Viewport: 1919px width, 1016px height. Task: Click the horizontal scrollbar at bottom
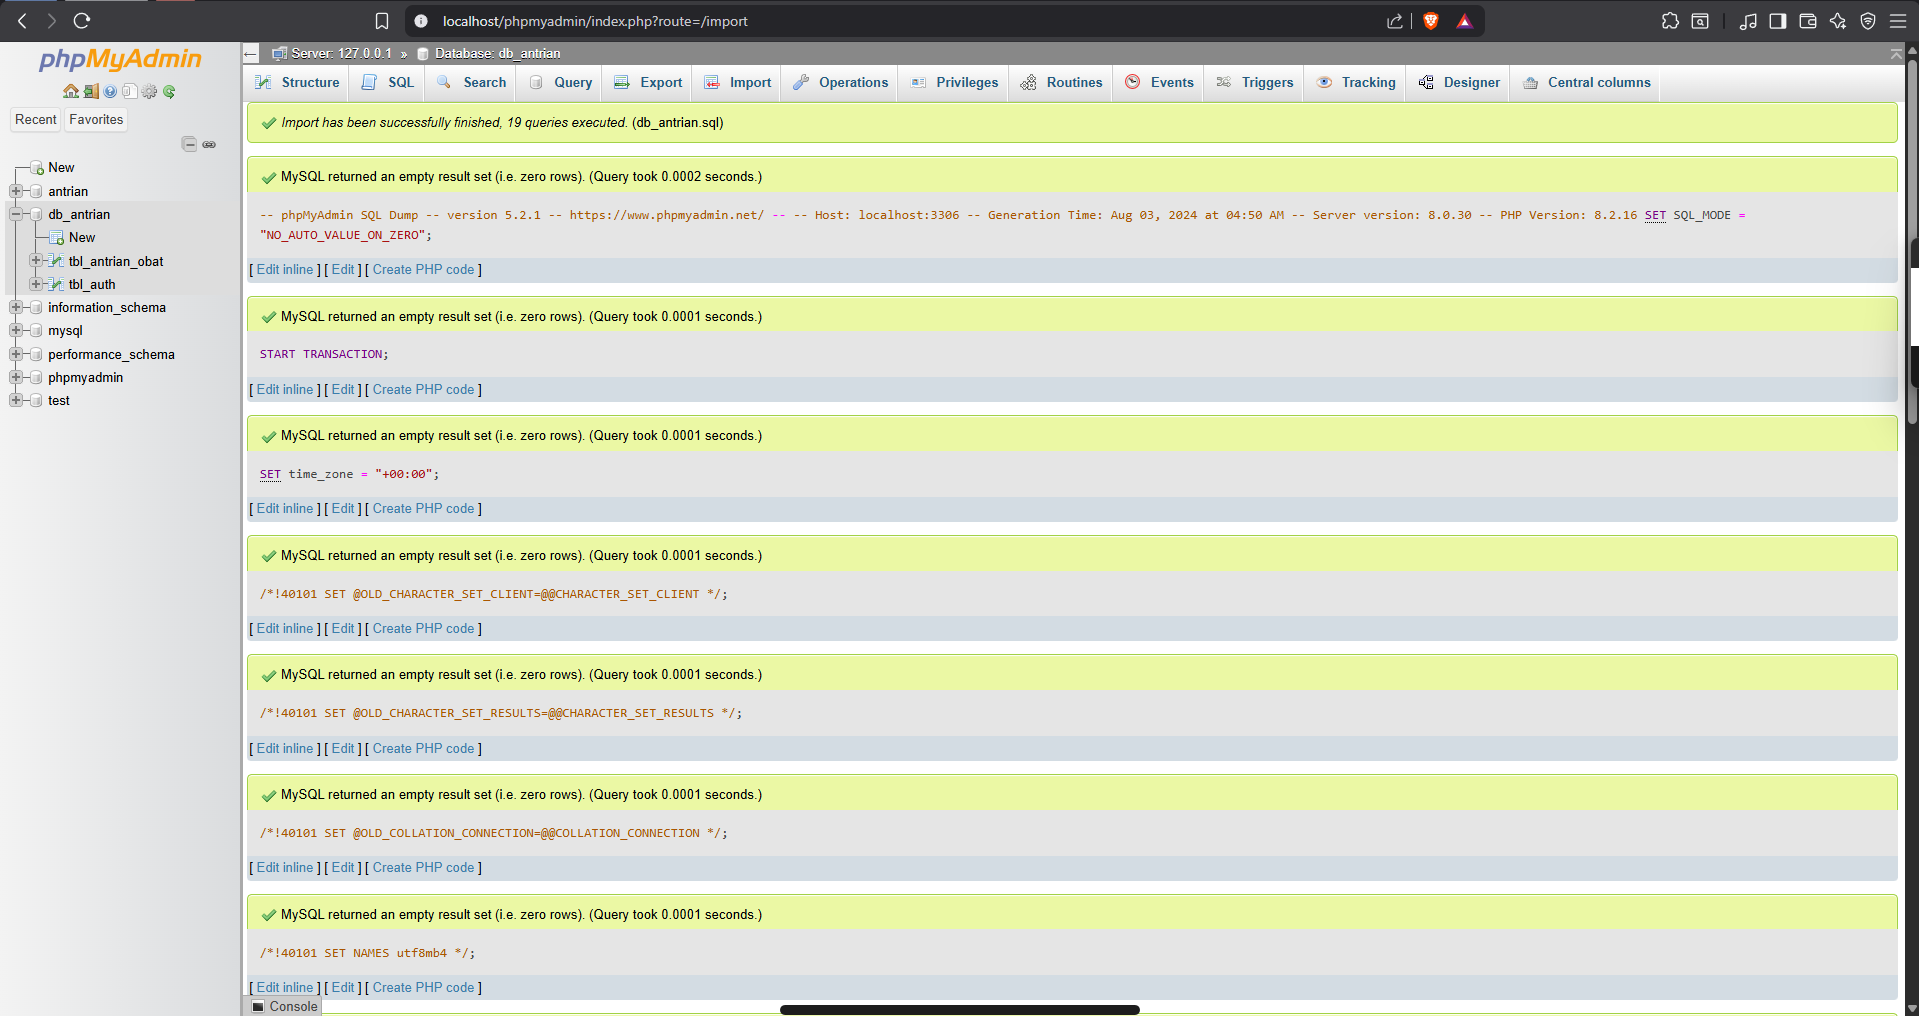(x=959, y=1010)
